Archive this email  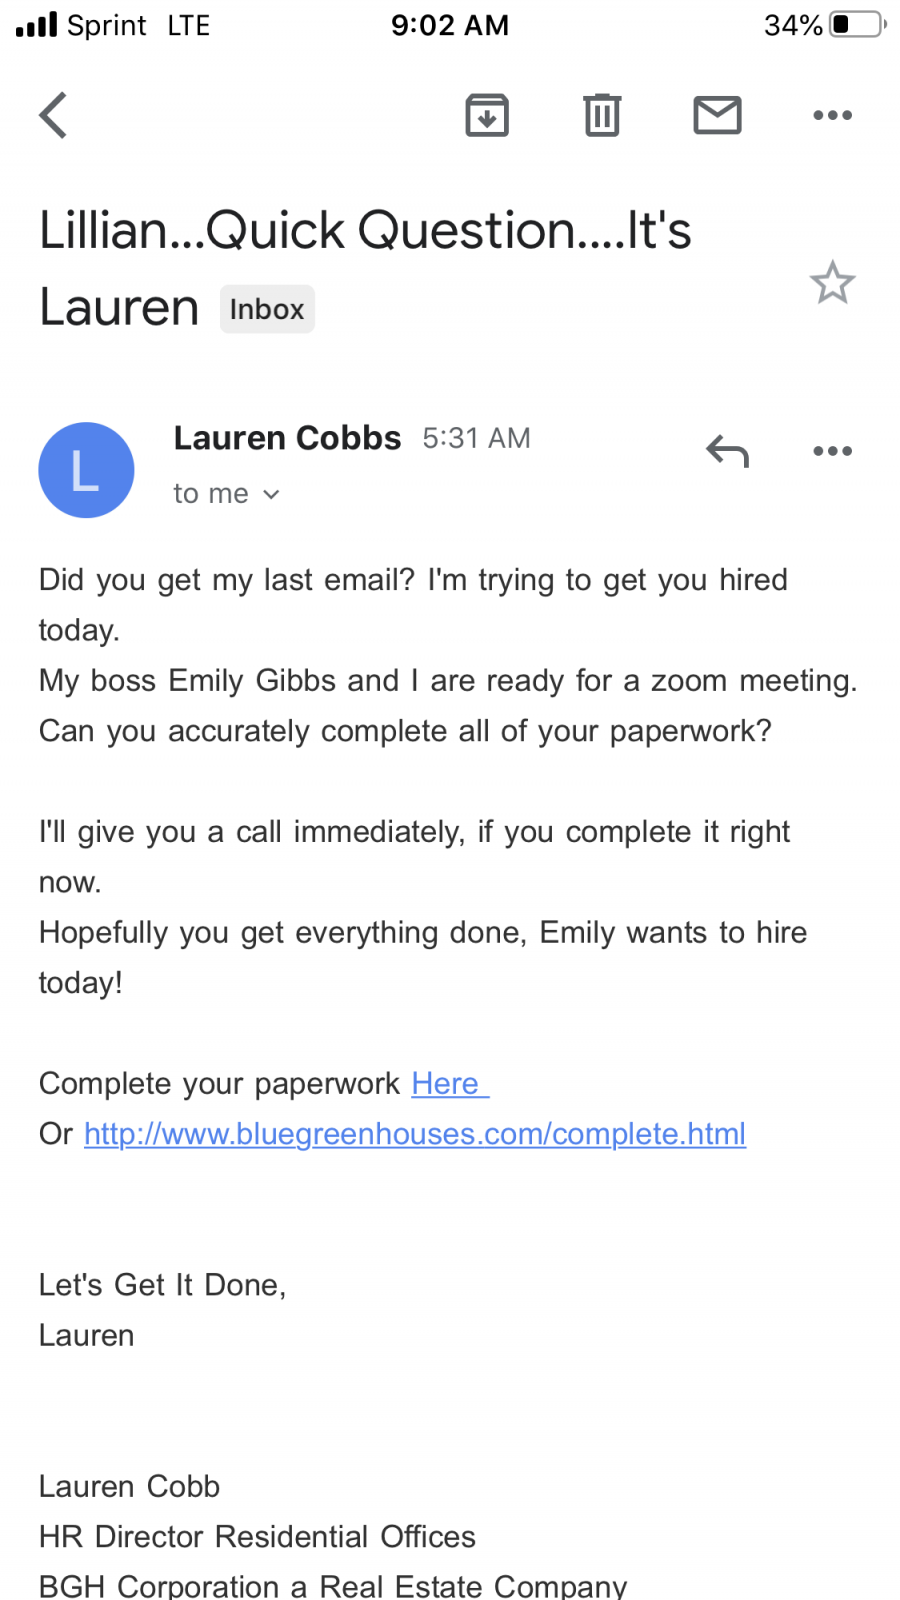coord(487,115)
